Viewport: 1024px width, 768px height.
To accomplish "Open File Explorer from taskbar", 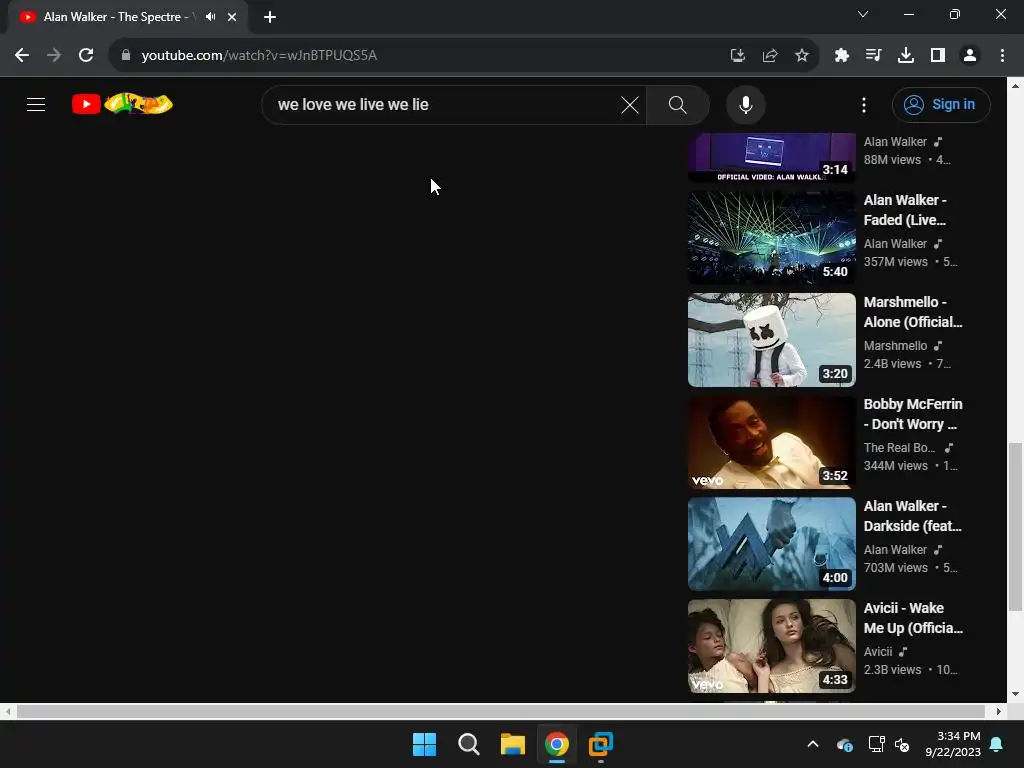I will [x=513, y=744].
